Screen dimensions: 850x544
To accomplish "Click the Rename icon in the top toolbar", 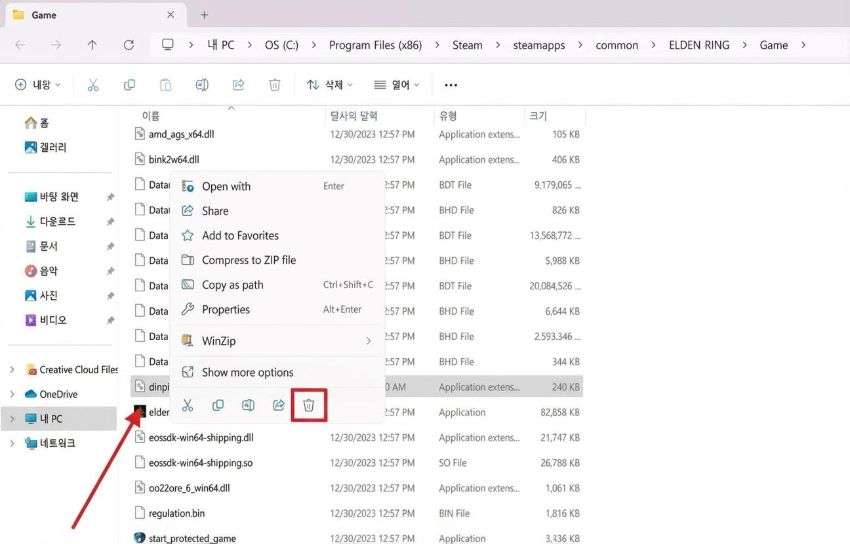I will point(202,85).
